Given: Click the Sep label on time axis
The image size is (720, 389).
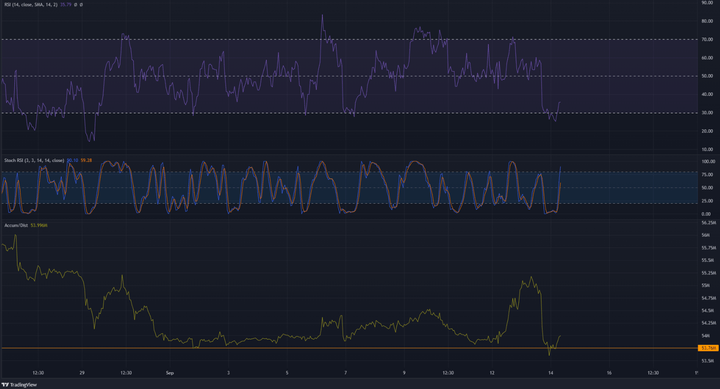Looking at the screenshot, I should coord(170,373).
